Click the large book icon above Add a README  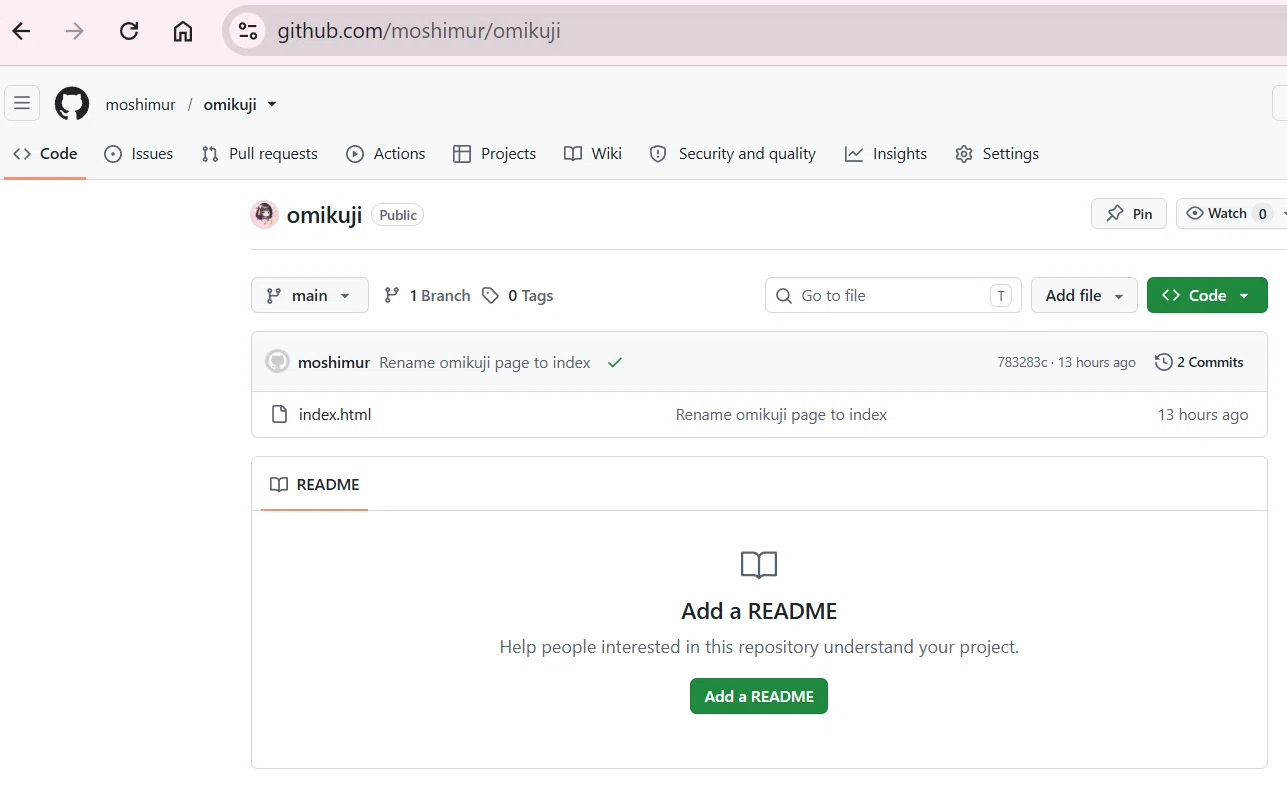[x=759, y=565]
